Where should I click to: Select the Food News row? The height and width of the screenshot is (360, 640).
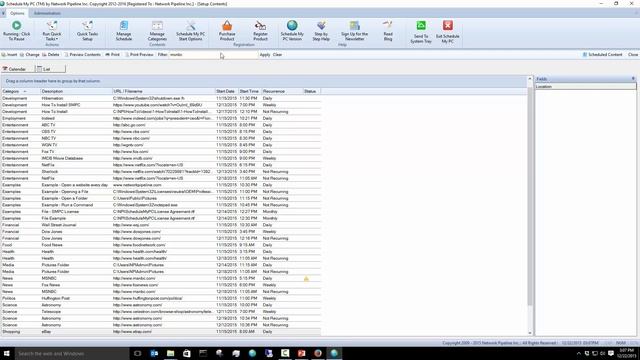pyautogui.click(x=161, y=245)
